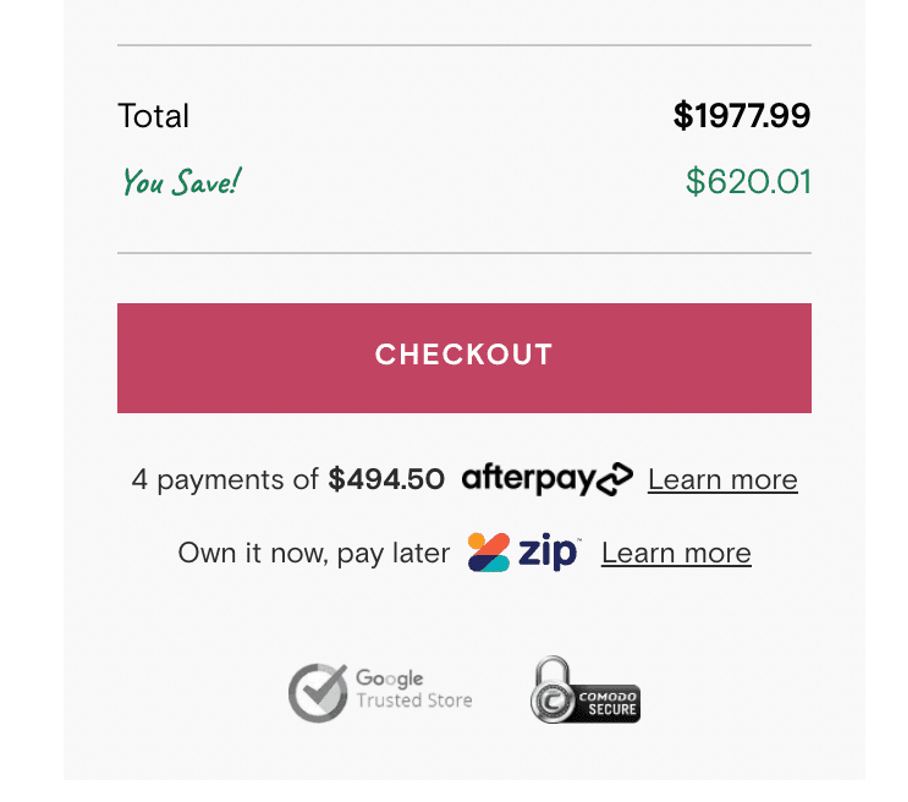This screenshot has width=908, height=802.
Task: Click the Google word in trust badge
Action: point(389,678)
